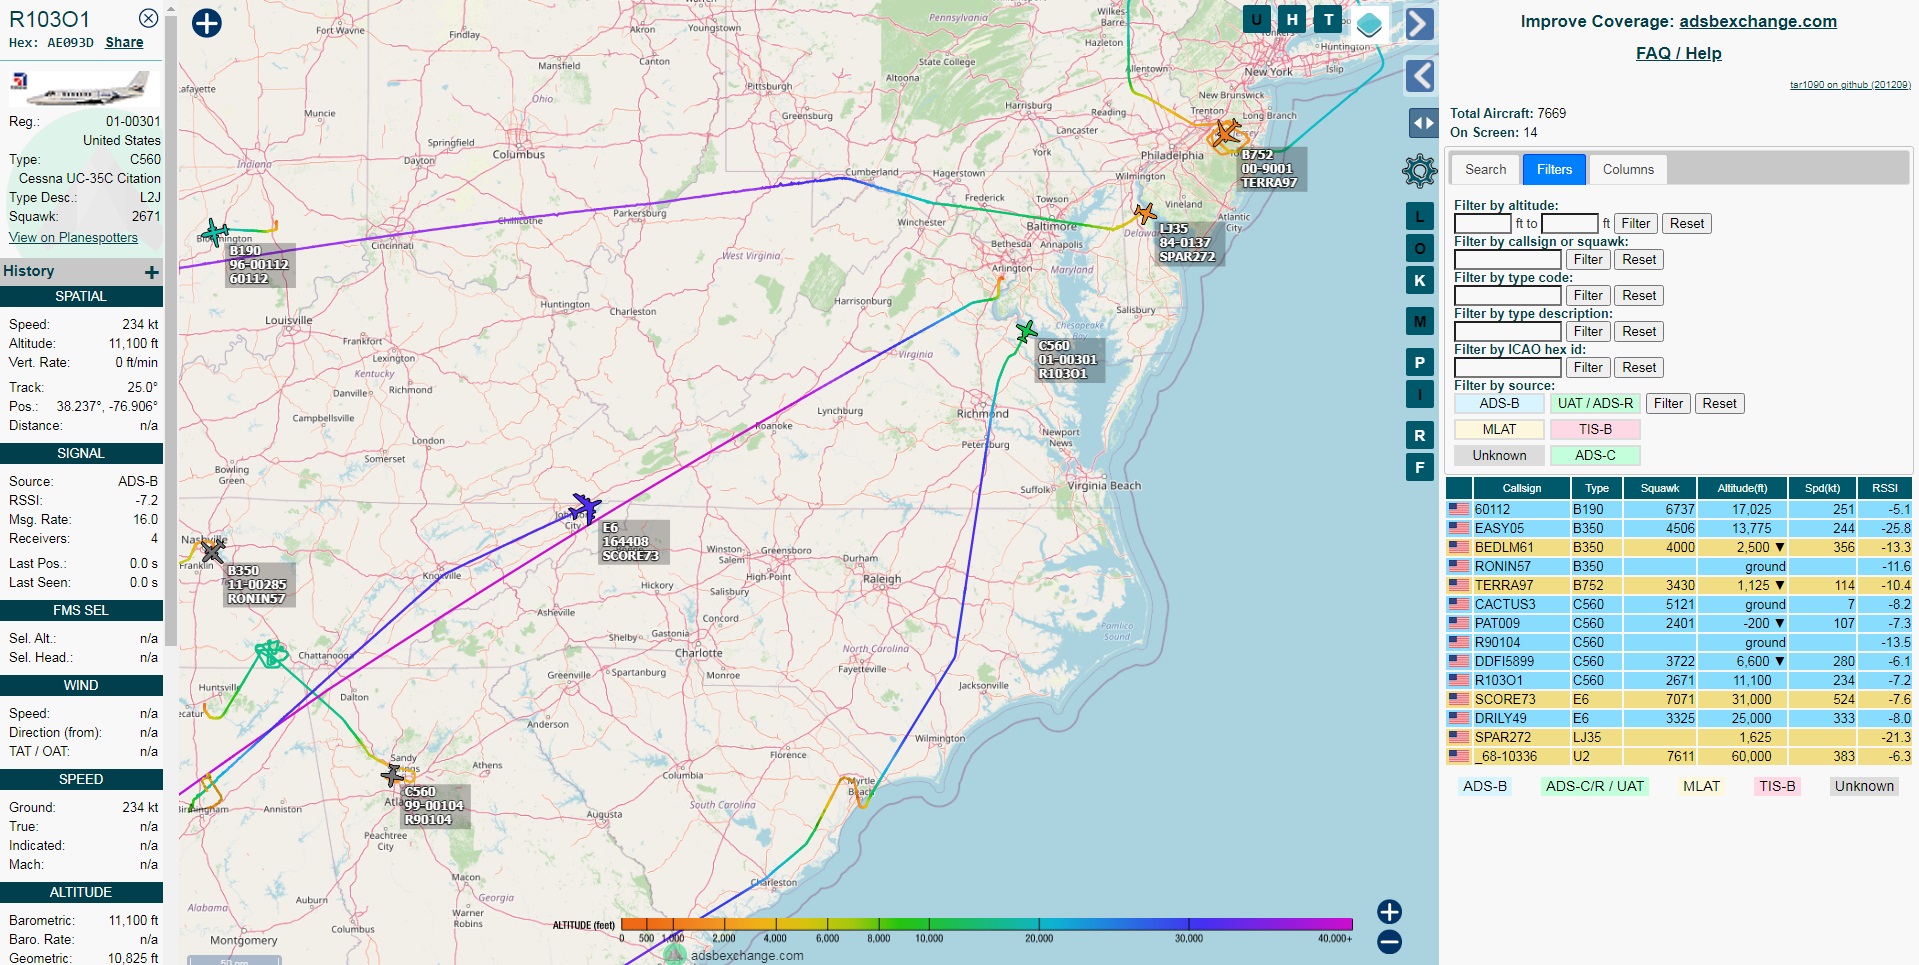1919x965 pixels.
Task: Toggle the I map button
Action: click(1420, 394)
